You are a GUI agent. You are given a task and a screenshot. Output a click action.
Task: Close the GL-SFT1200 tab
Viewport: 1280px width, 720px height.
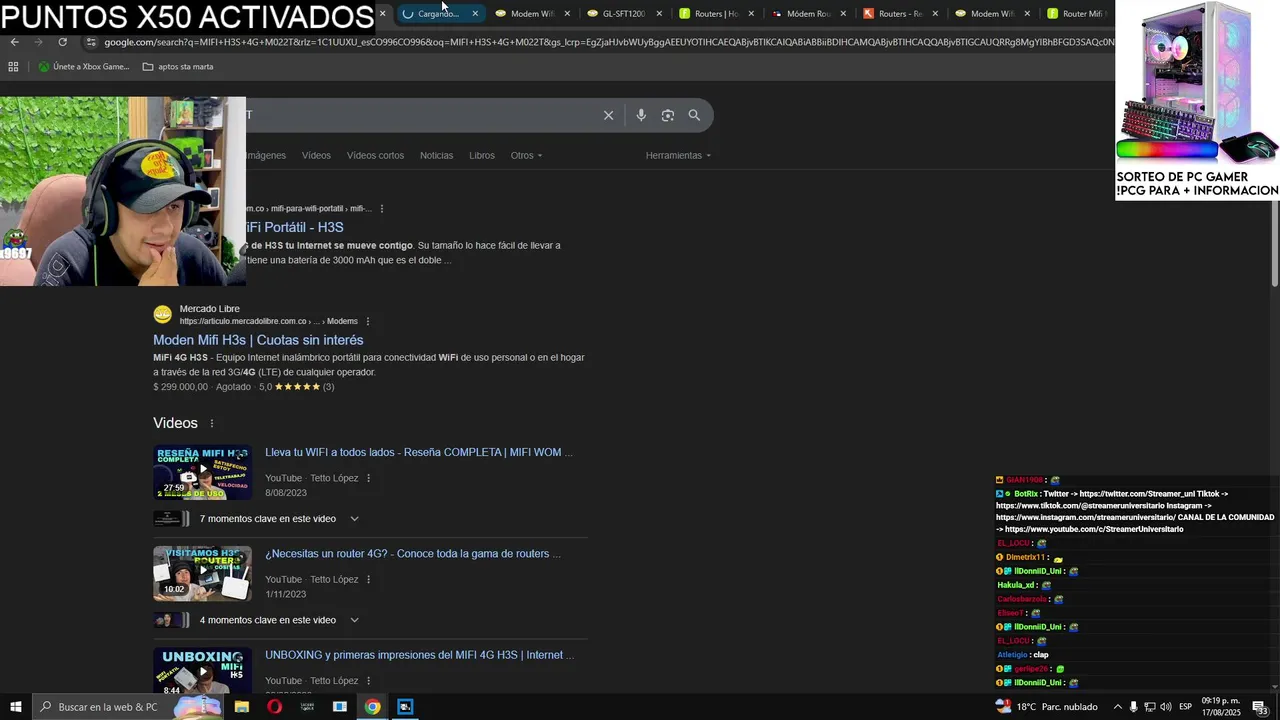(659, 14)
